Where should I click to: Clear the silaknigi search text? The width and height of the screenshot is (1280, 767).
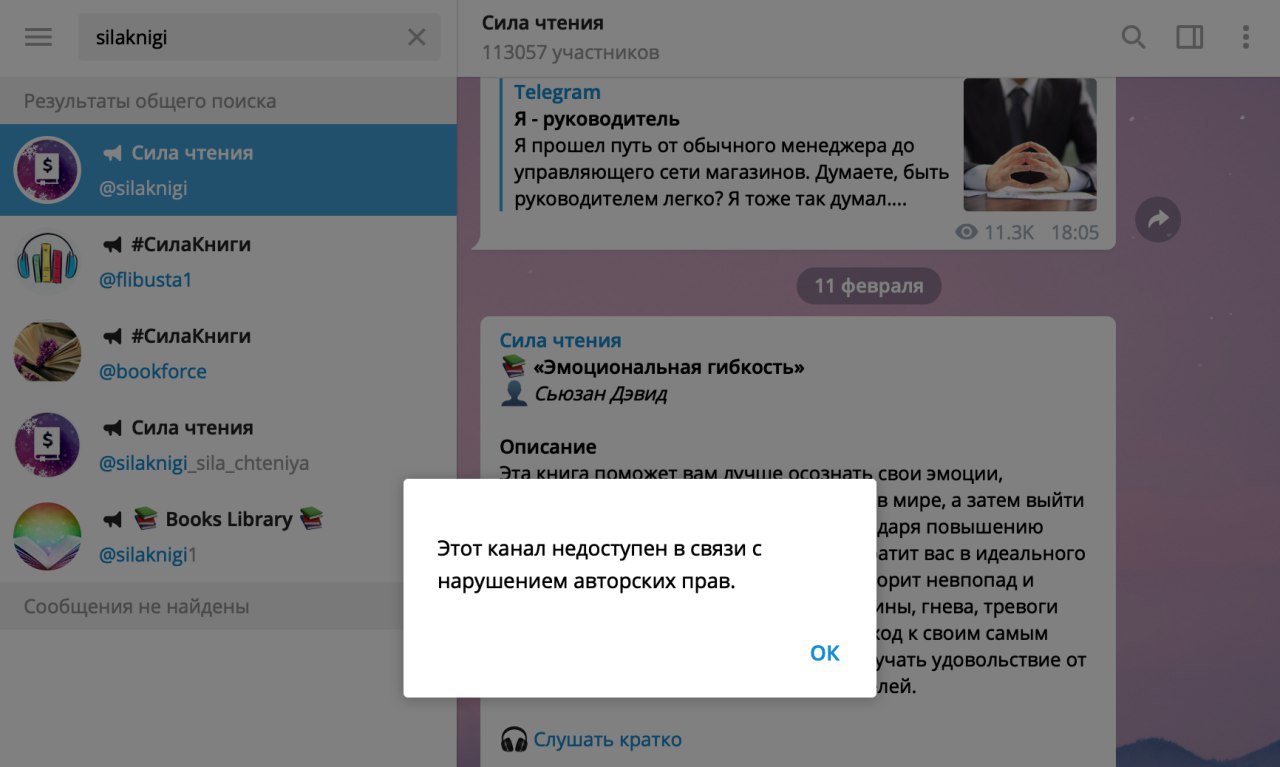tap(417, 38)
